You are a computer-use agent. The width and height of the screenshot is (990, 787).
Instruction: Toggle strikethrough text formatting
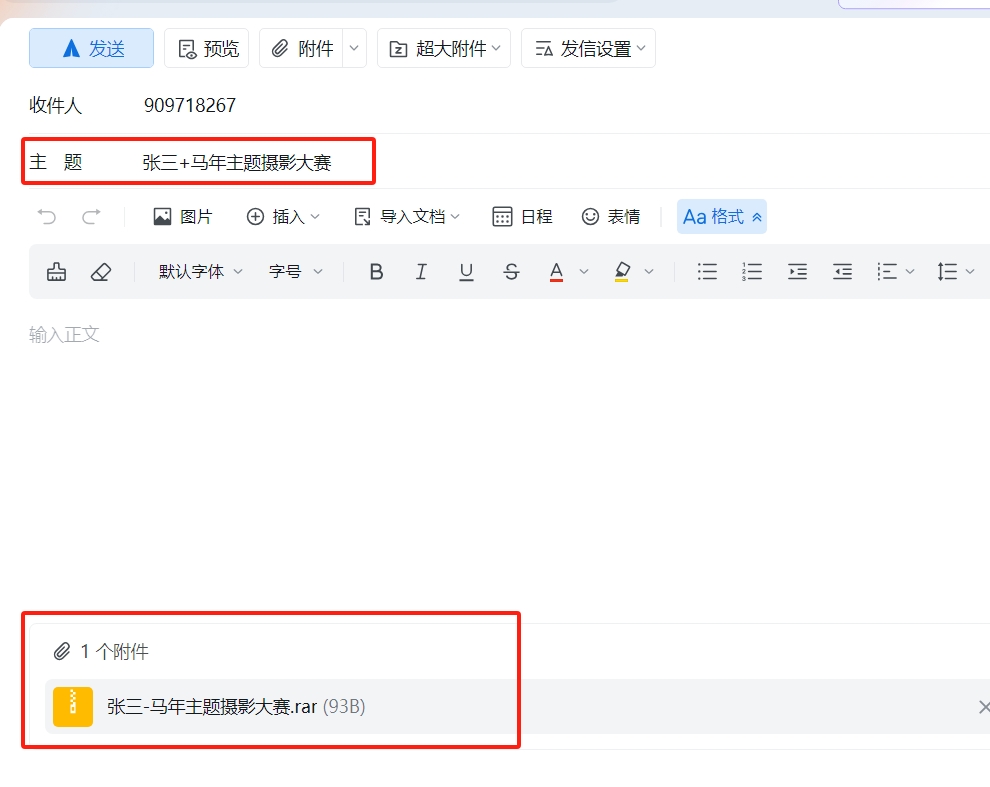511,271
